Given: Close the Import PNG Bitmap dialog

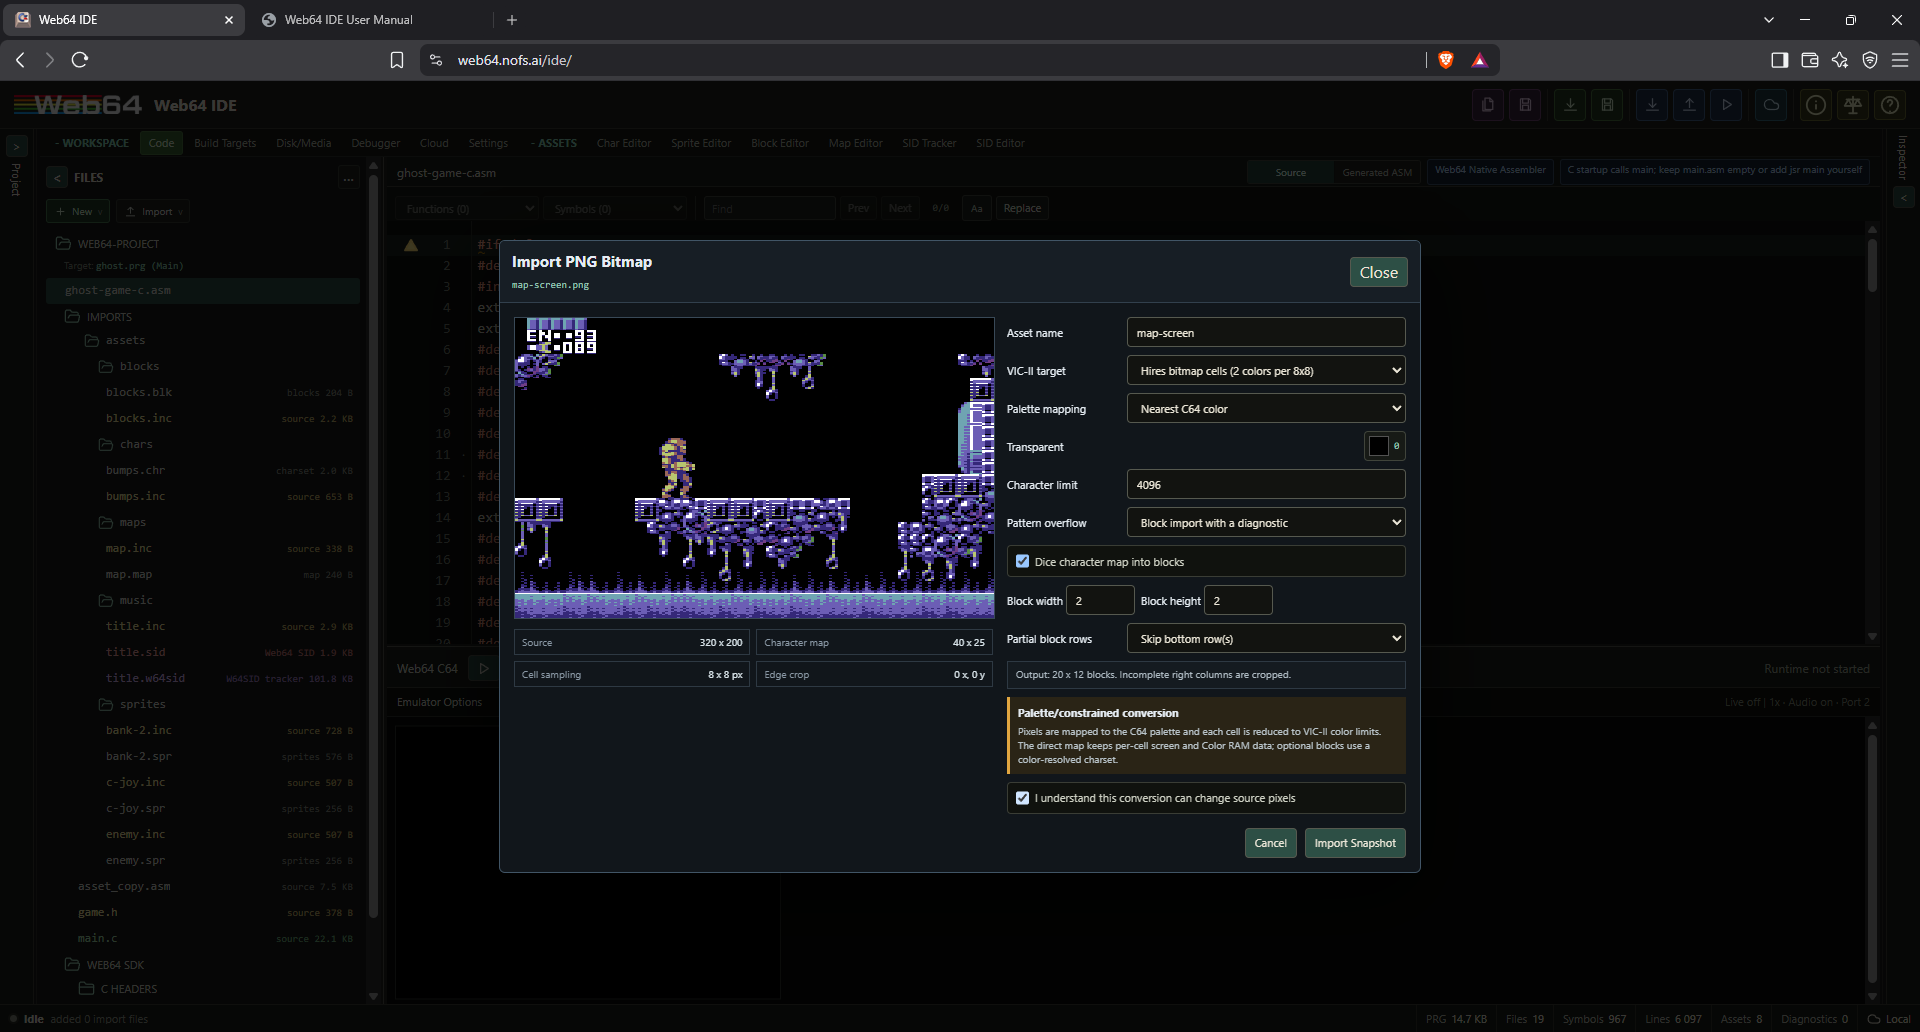Looking at the screenshot, I should point(1378,272).
